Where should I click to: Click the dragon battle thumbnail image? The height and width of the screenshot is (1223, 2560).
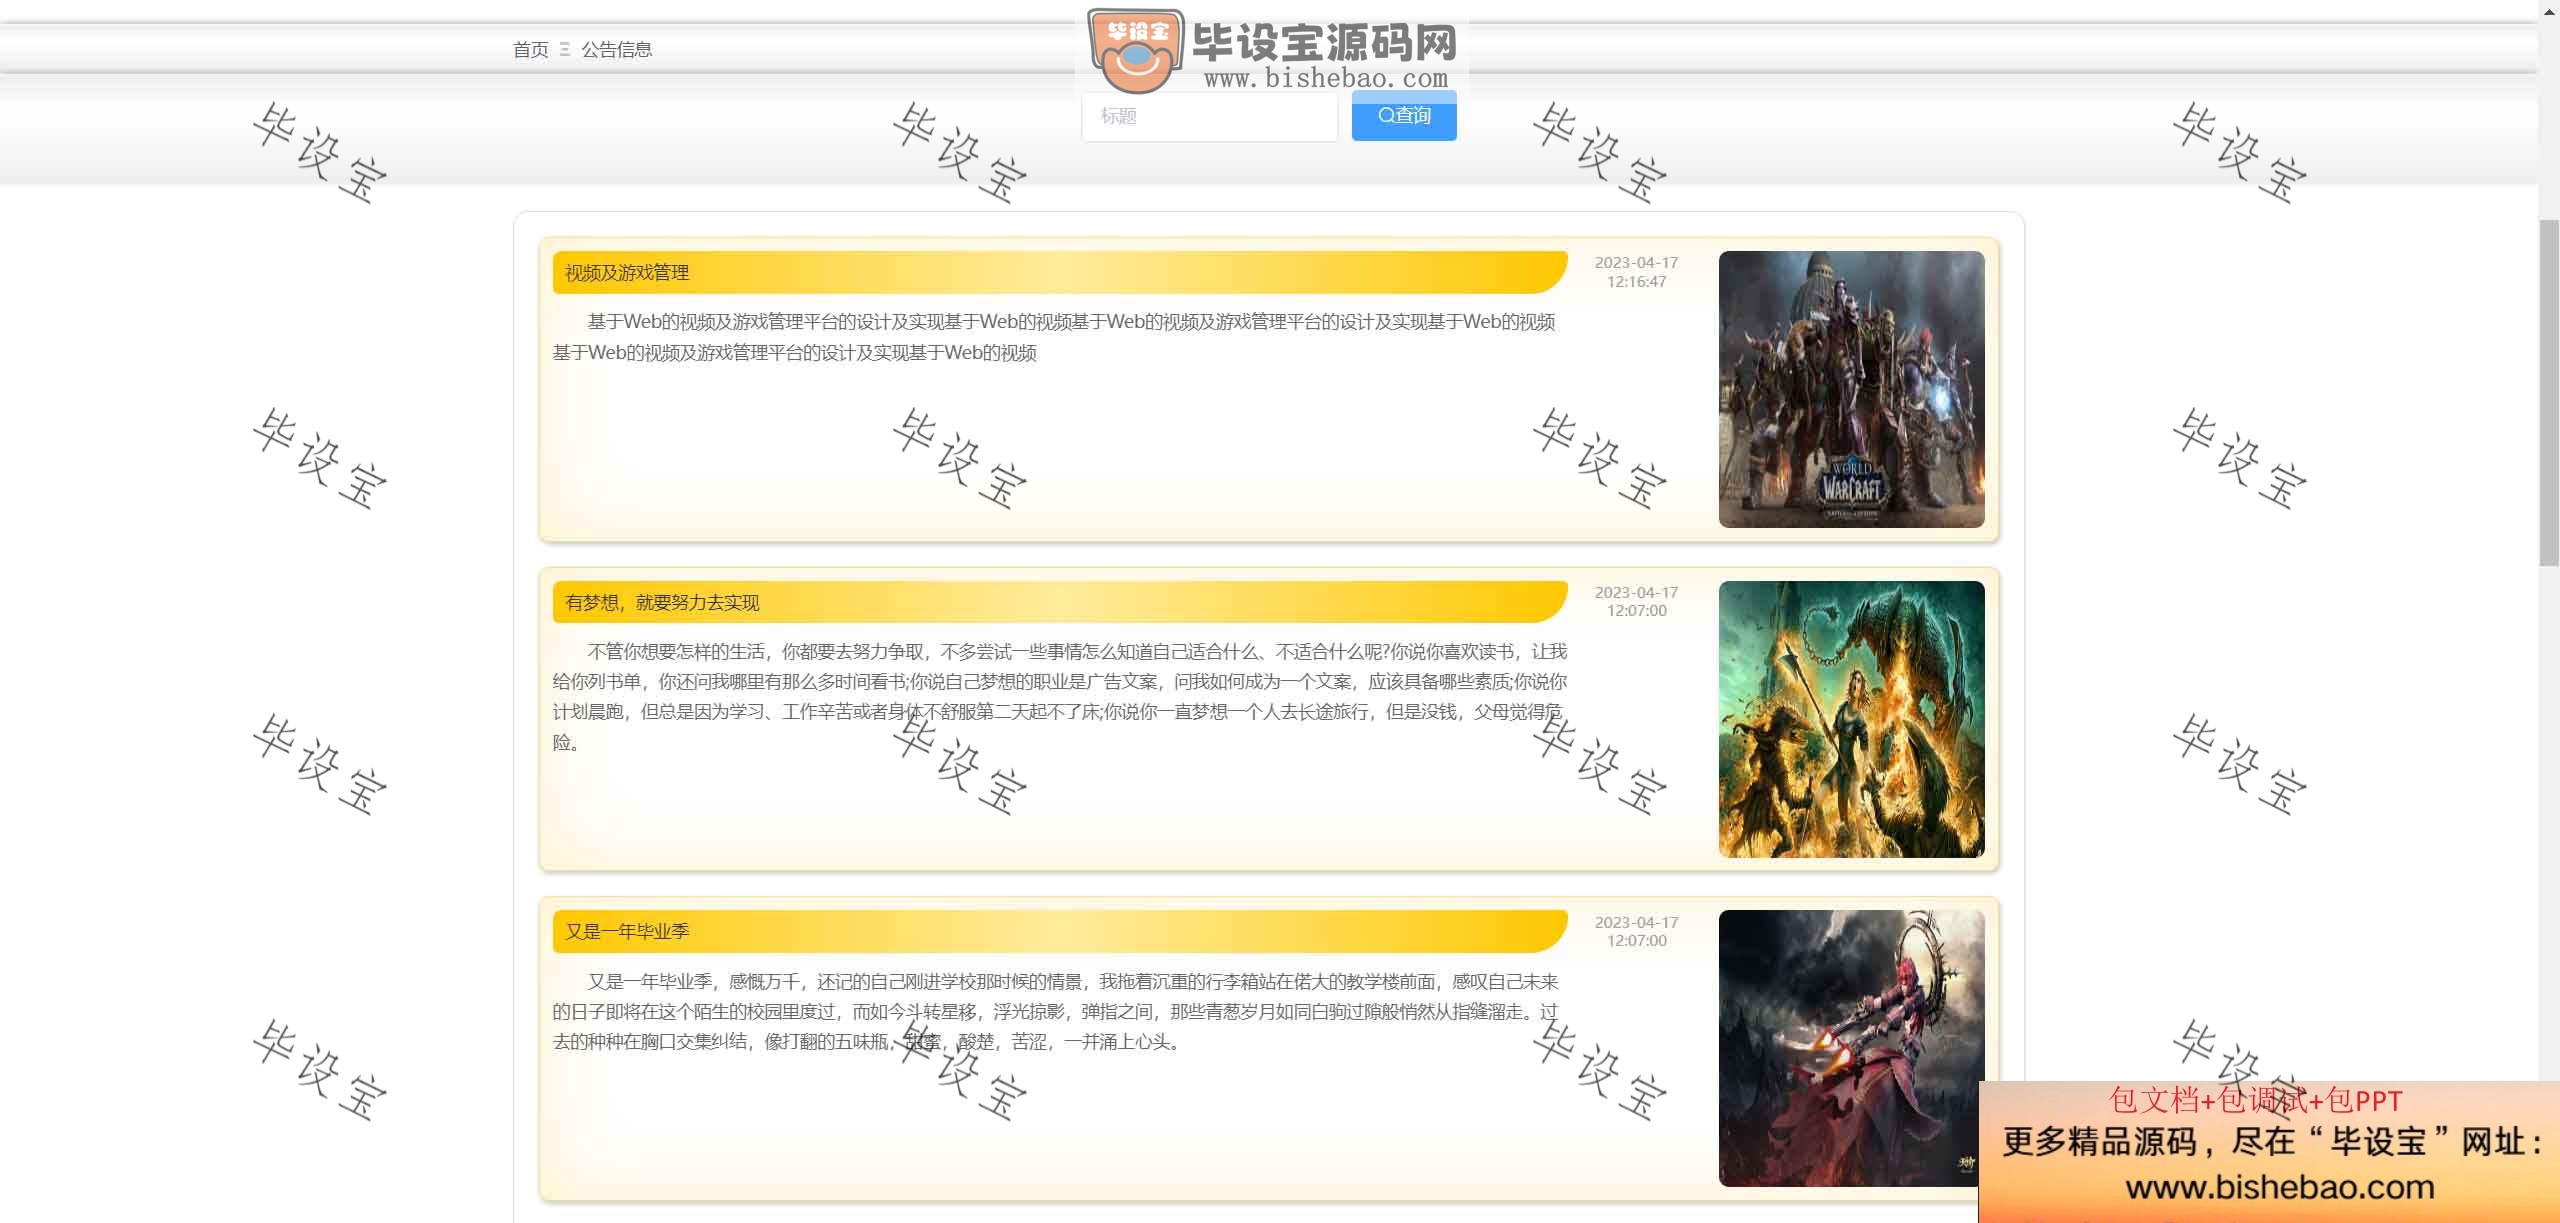click(1851, 719)
